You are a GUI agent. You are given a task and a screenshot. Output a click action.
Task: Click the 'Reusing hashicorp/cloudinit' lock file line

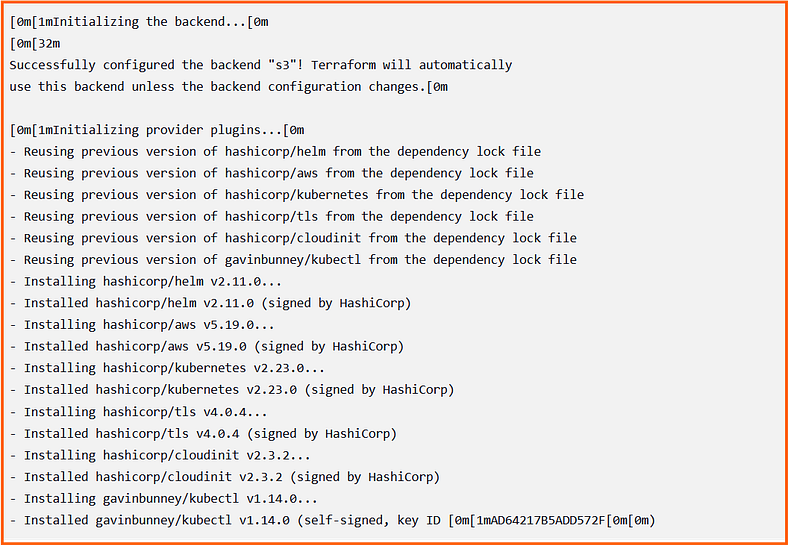[x=293, y=238]
